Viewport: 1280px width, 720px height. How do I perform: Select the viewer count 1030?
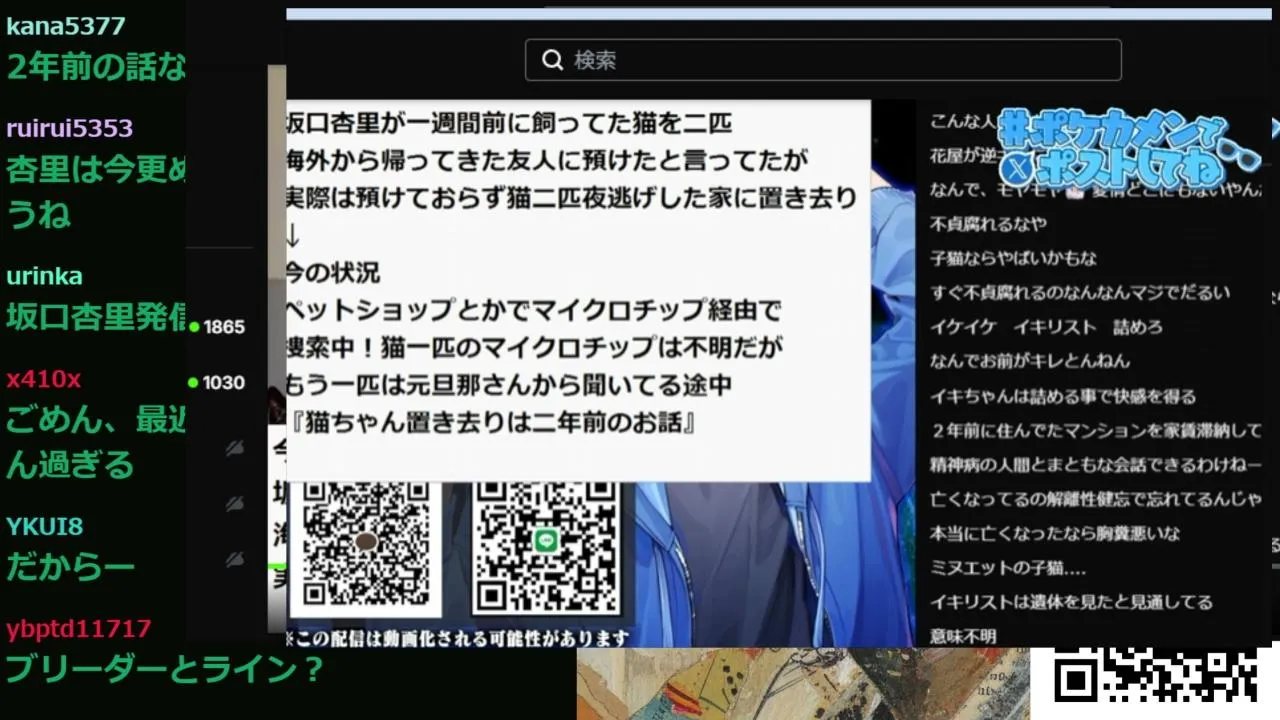(x=224, y=383)
